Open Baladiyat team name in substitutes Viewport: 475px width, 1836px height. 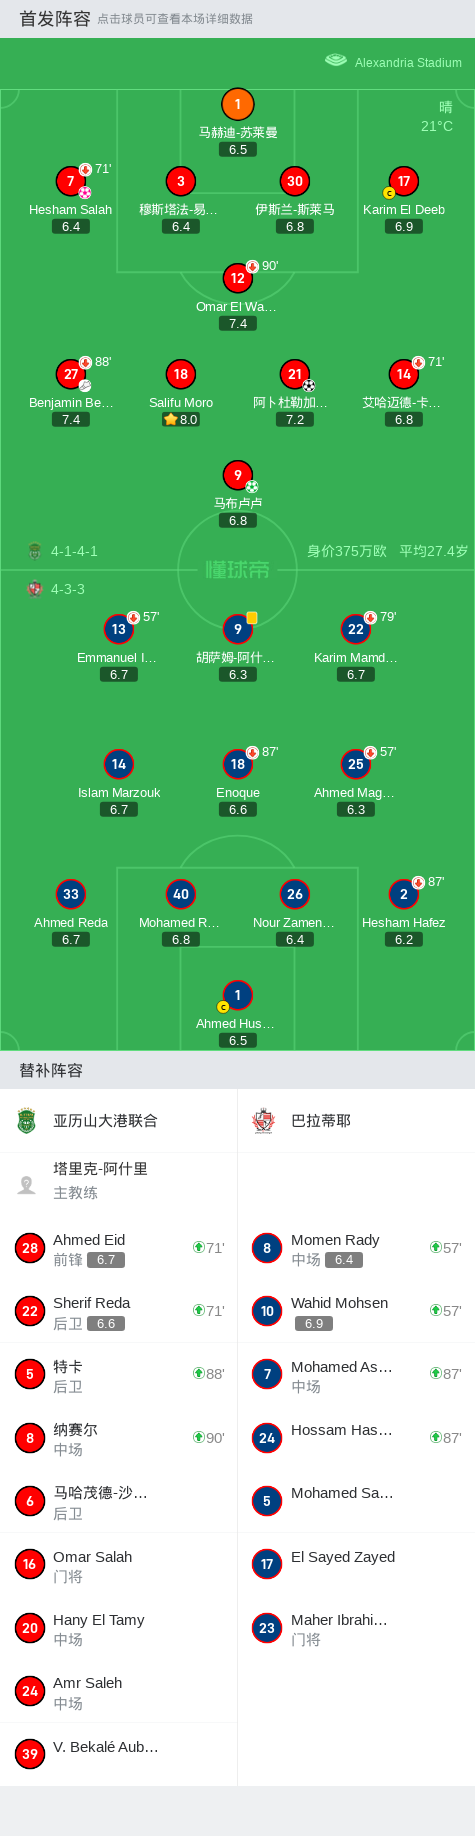320,1121
